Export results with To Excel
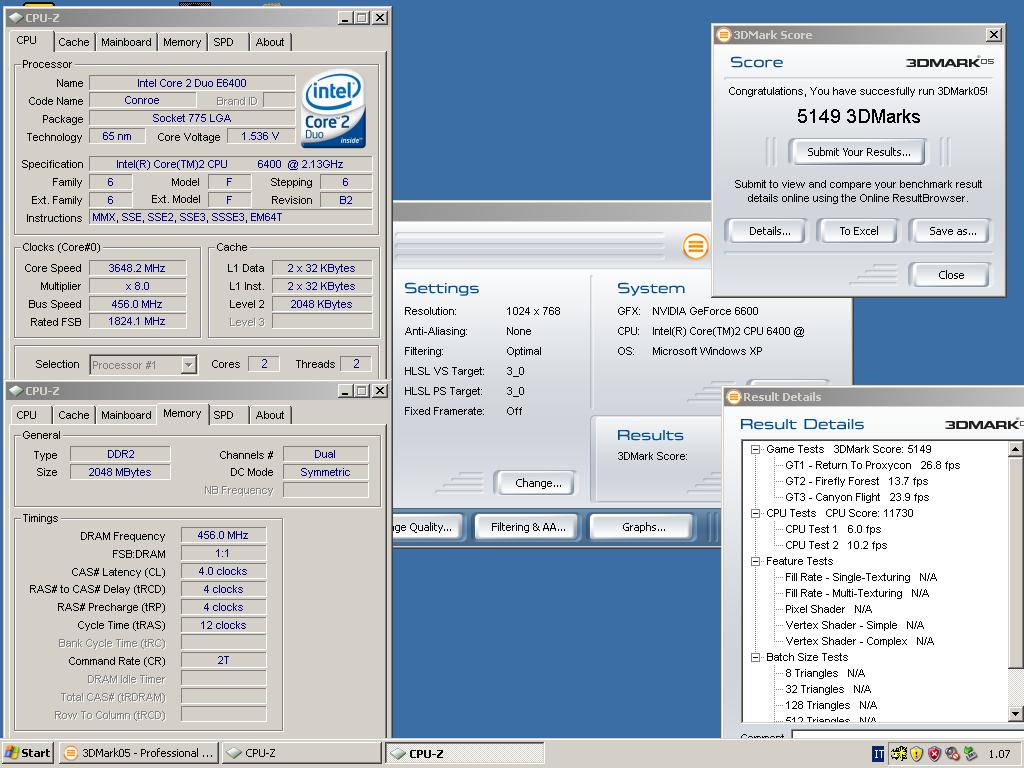 (859, 231)
